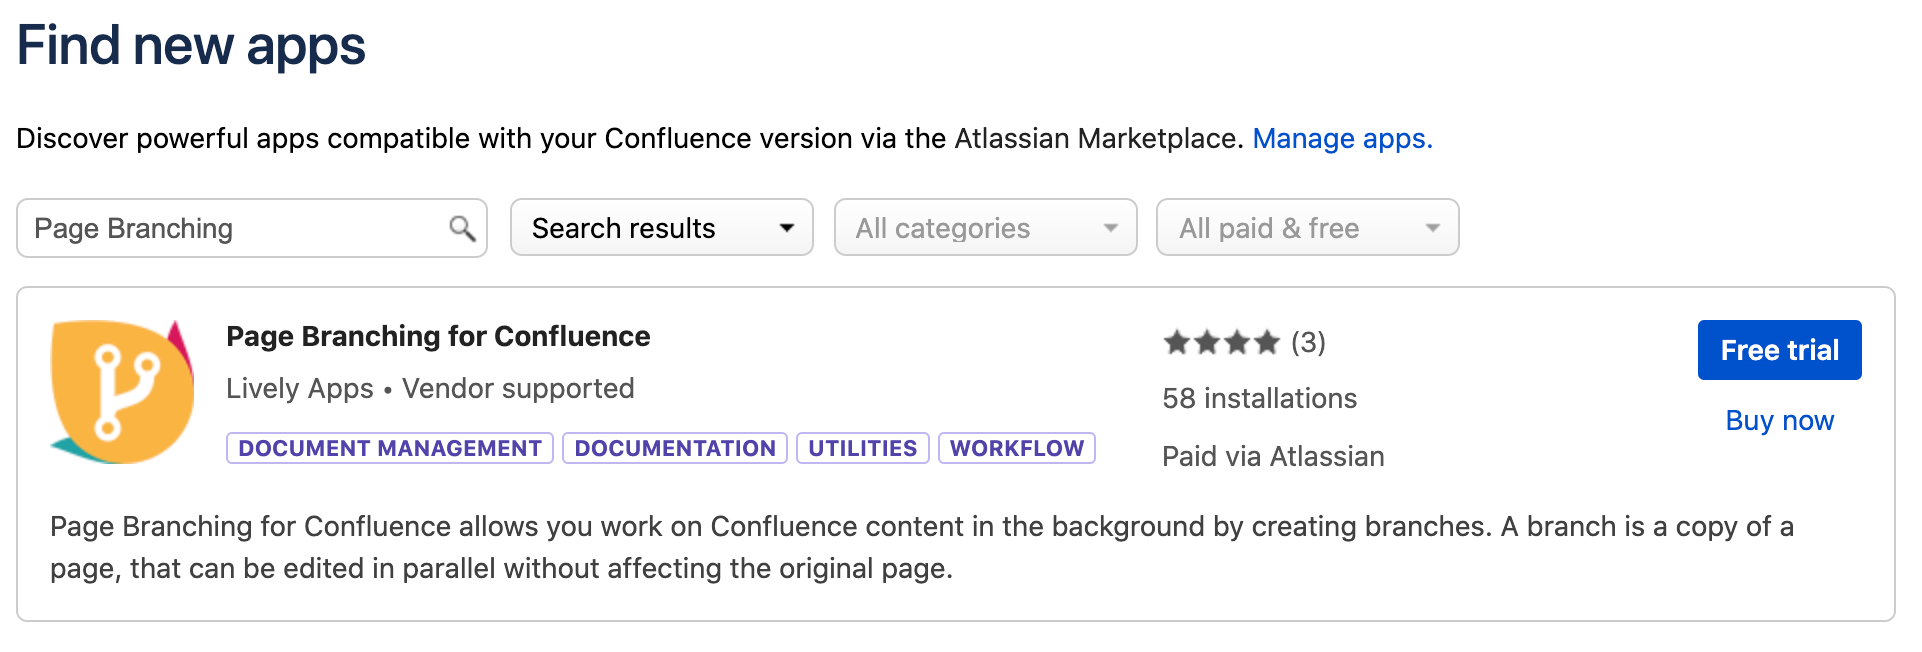Click the Buy now link

tap(1779, 420)
